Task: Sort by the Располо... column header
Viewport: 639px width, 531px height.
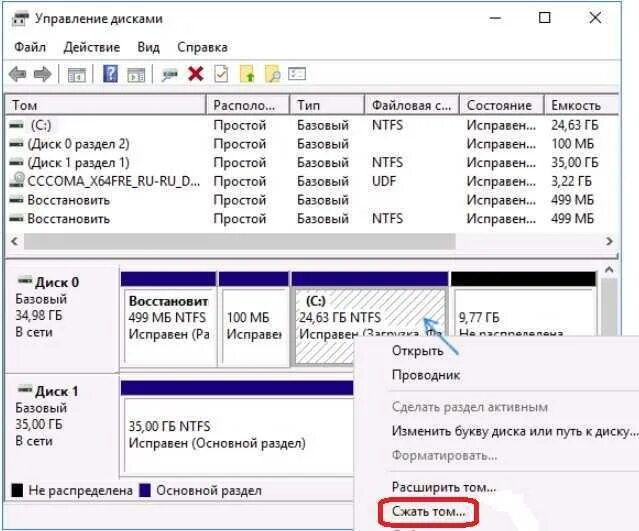Action: (248, 106)
